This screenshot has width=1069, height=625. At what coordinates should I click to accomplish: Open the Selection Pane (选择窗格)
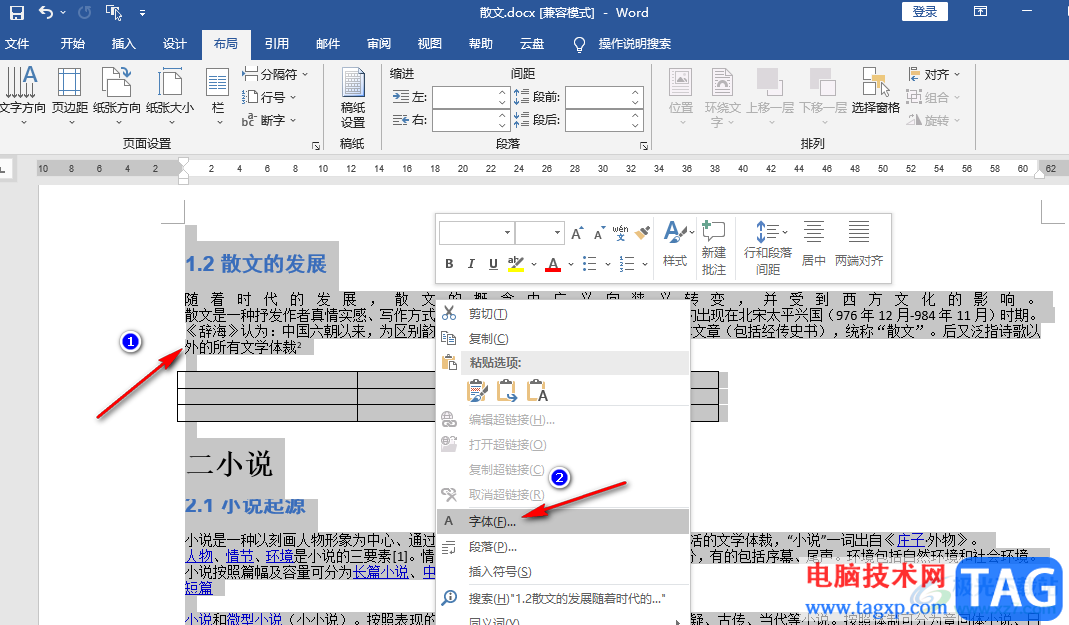coord(875,90)
